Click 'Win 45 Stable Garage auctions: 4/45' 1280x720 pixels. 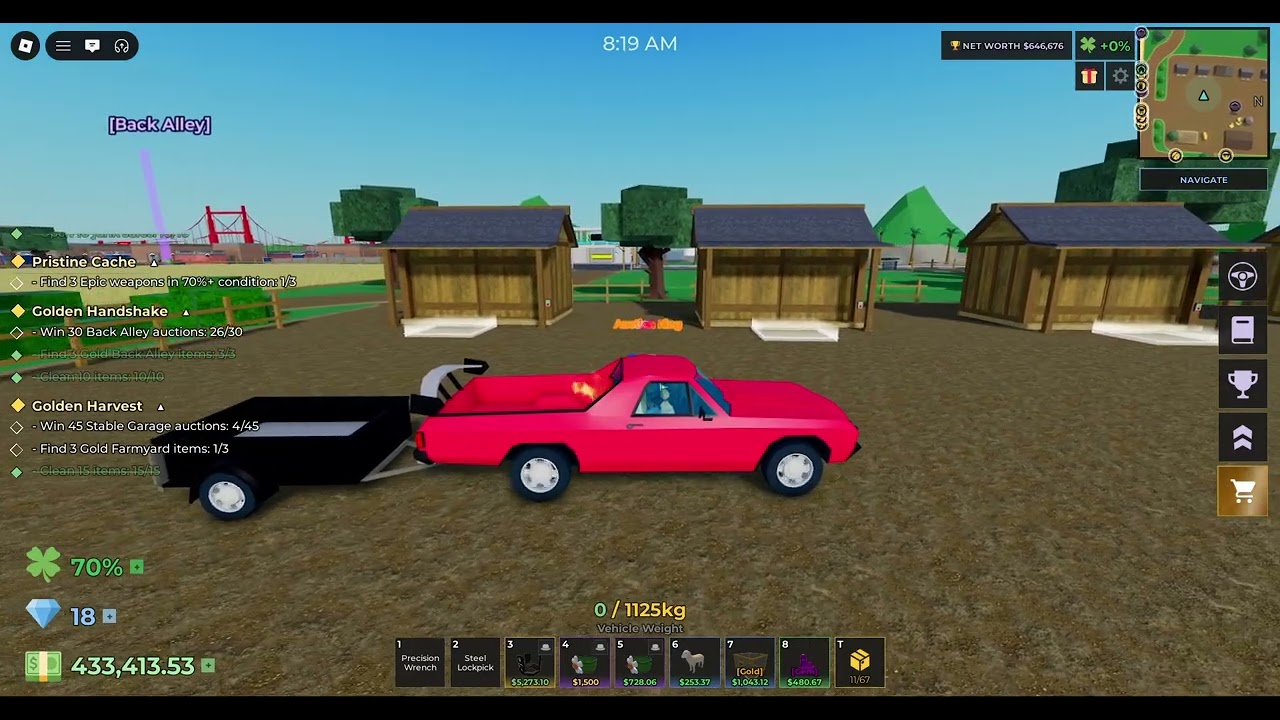pyautogui.click(x=146, y=426)
